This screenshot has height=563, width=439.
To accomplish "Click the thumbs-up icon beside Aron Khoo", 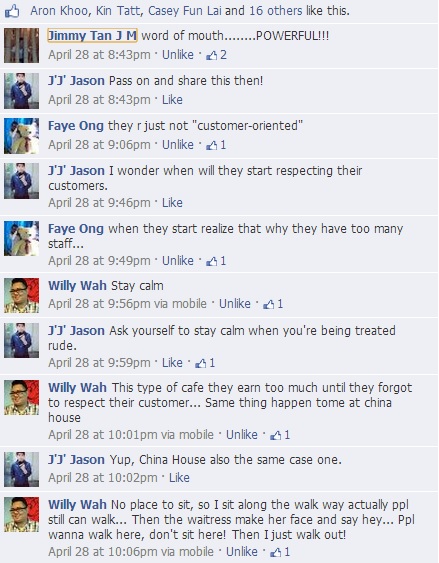I will click(x=12, y=12).
